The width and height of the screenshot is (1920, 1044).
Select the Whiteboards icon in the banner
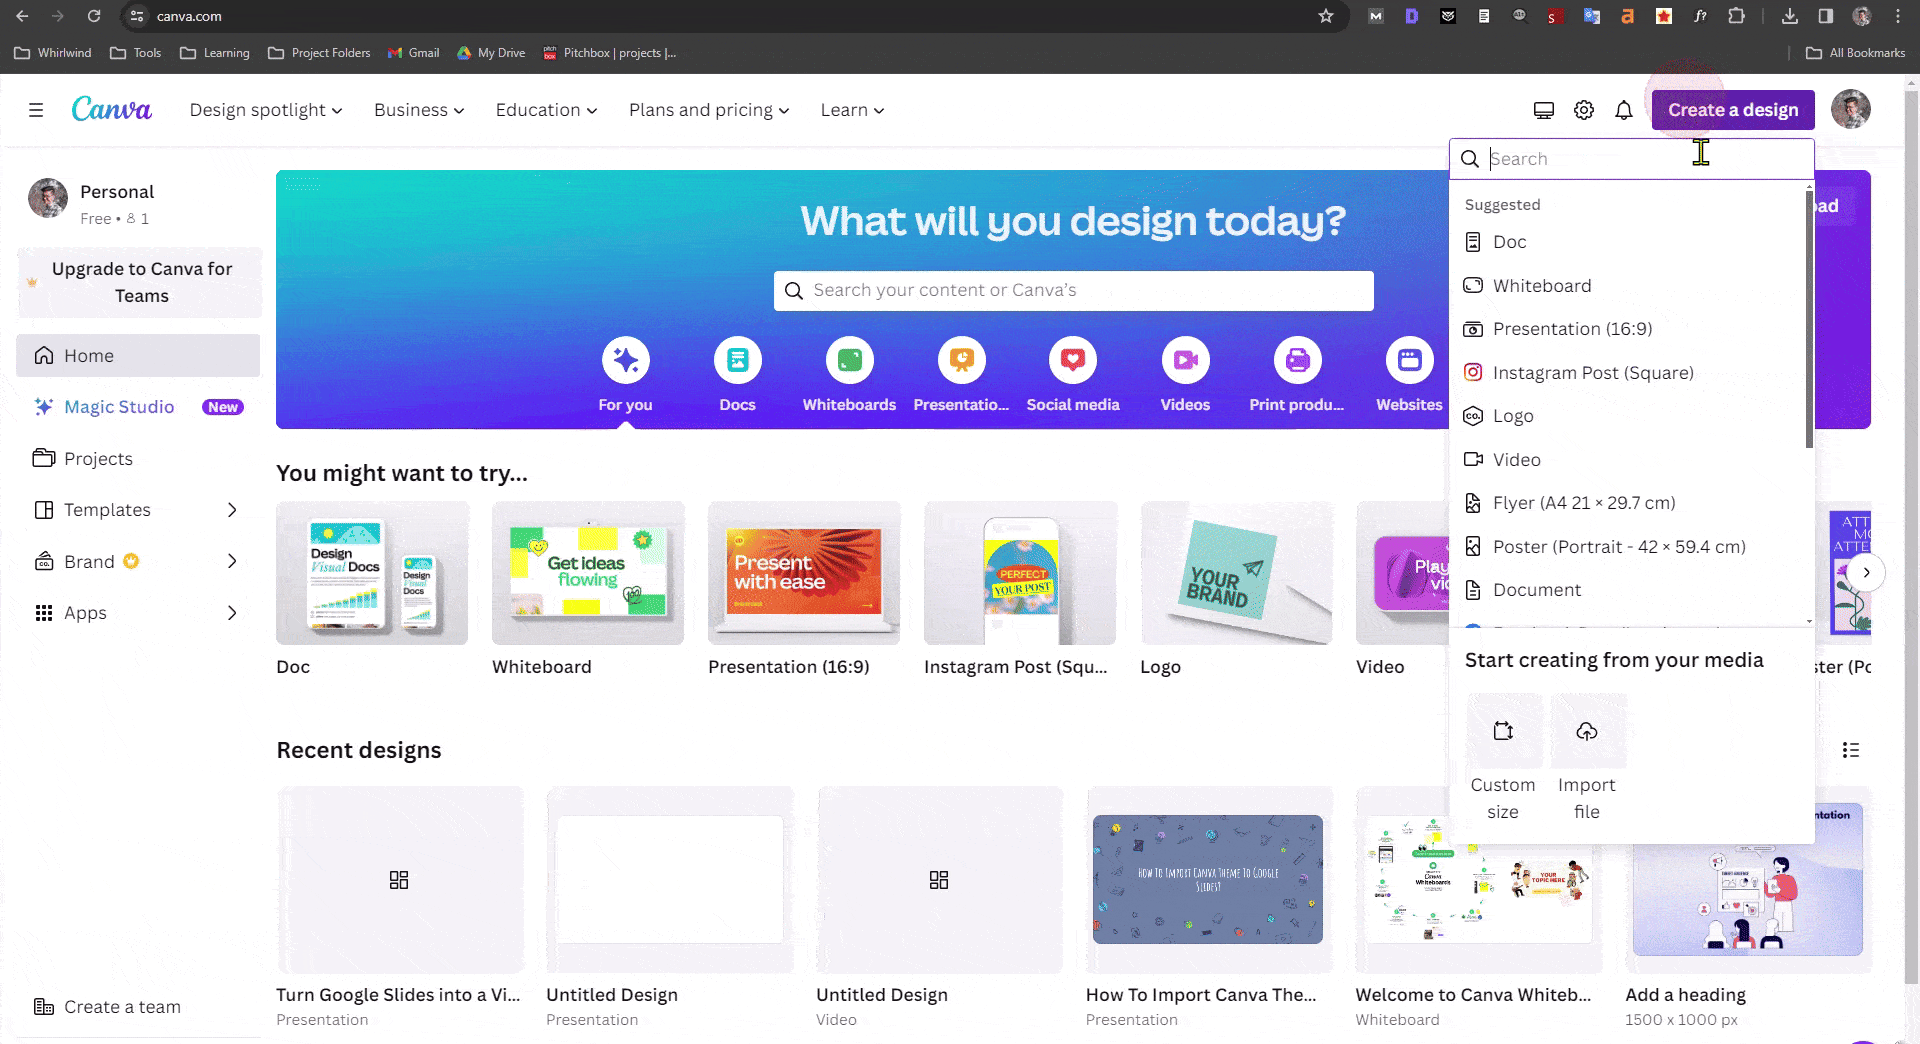(849, 361)
